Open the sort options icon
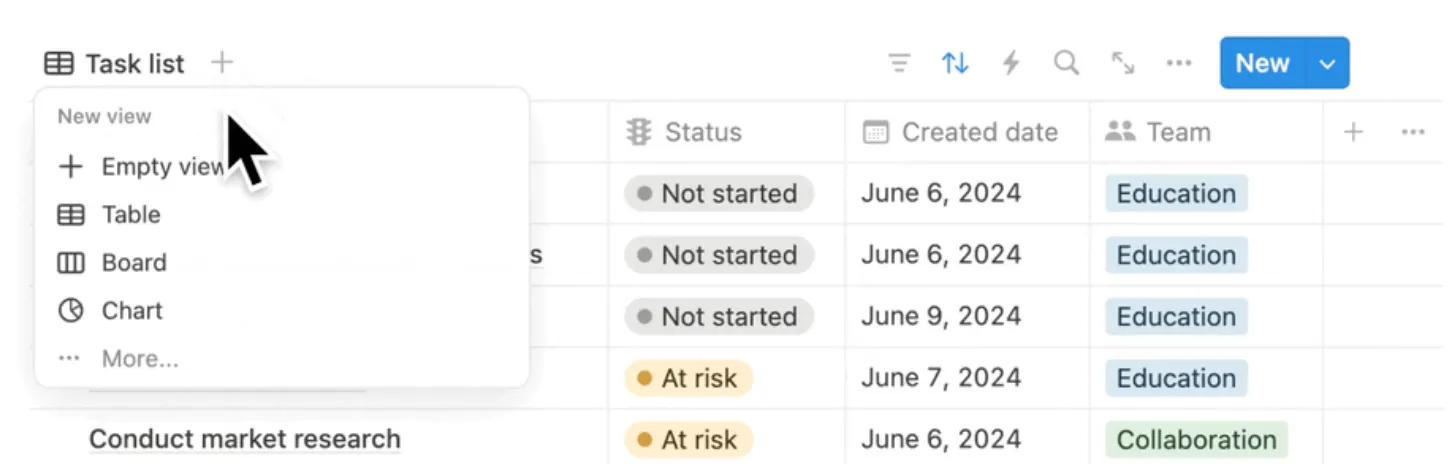 (955, 64)
